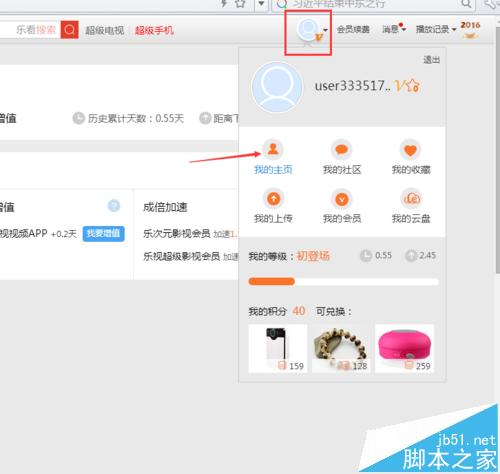500x474 pixels.
Task: Click the large profile avatar picture
Action: 277,87
